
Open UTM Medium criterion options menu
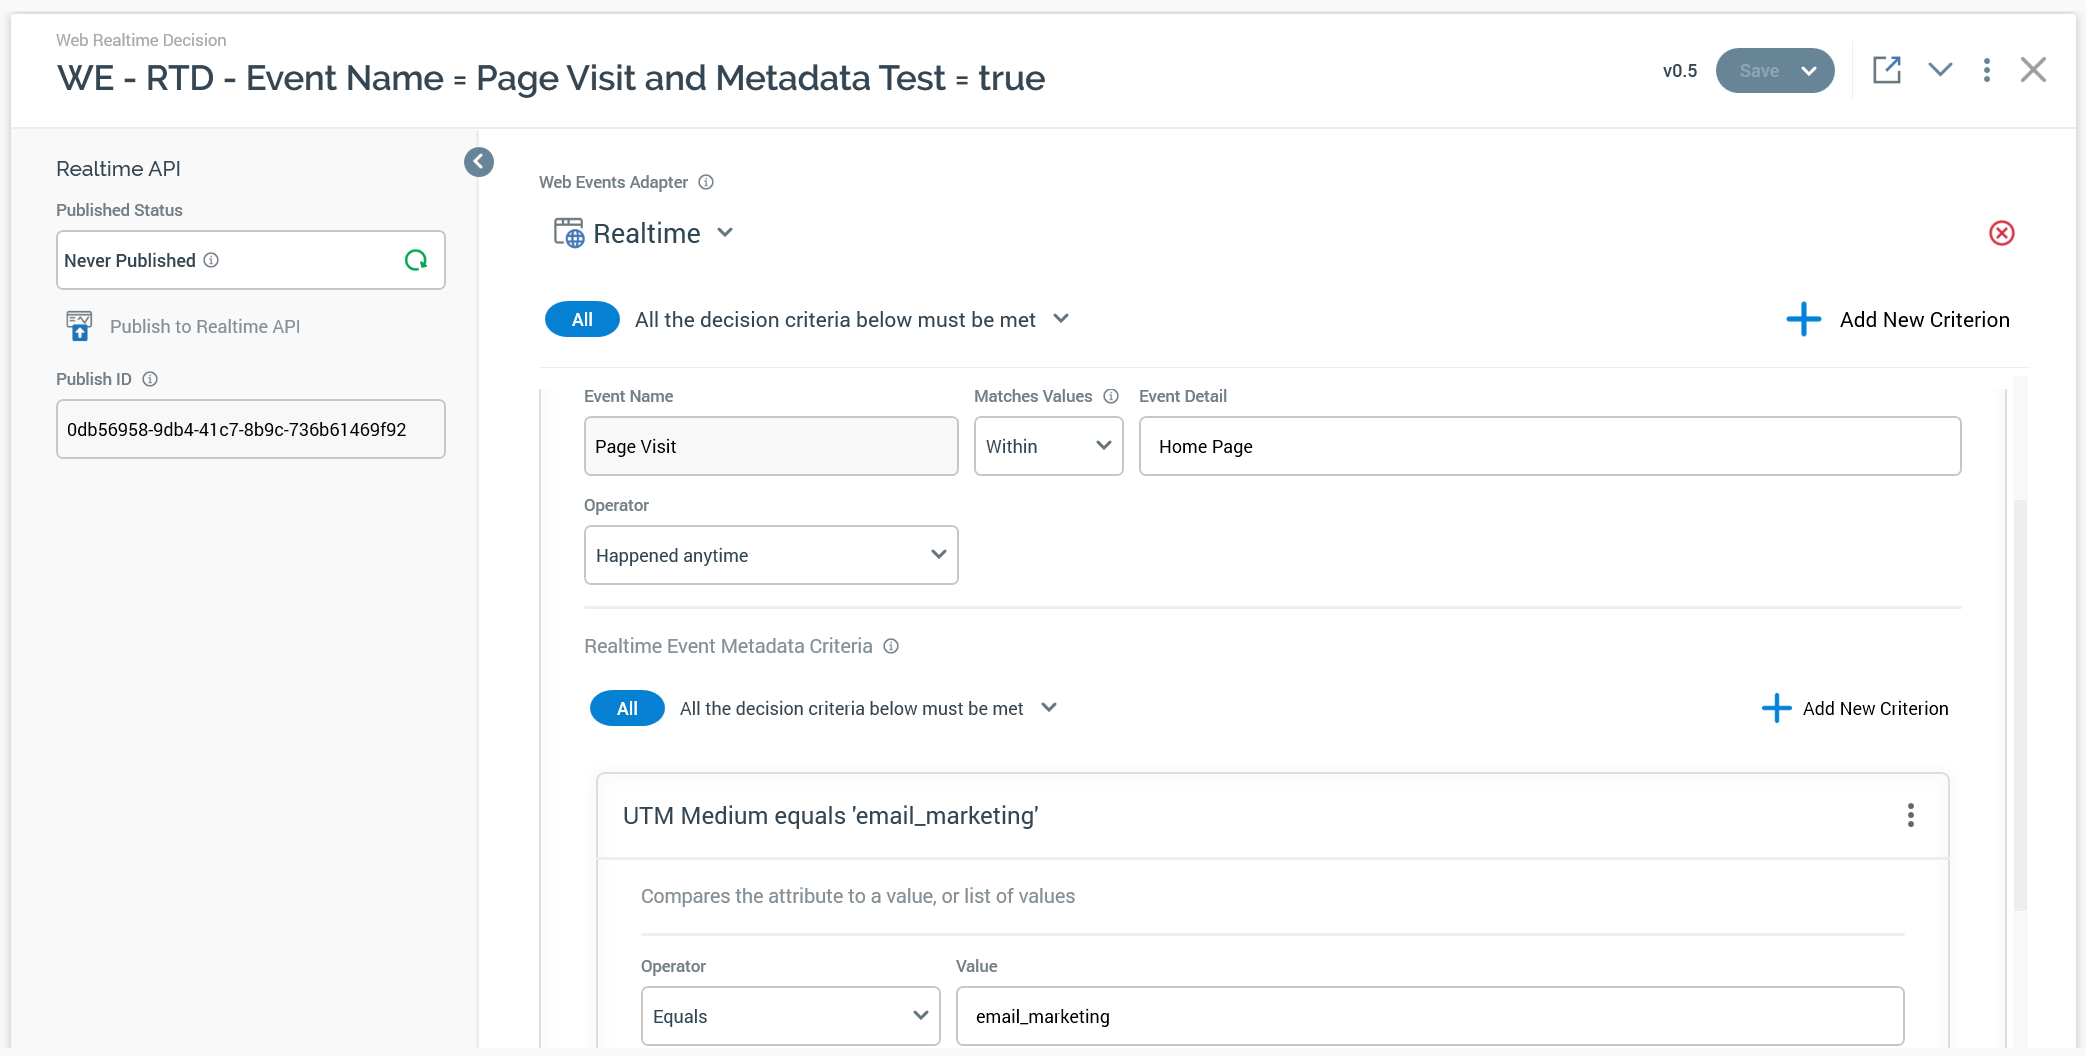(x=1910, y=815)
